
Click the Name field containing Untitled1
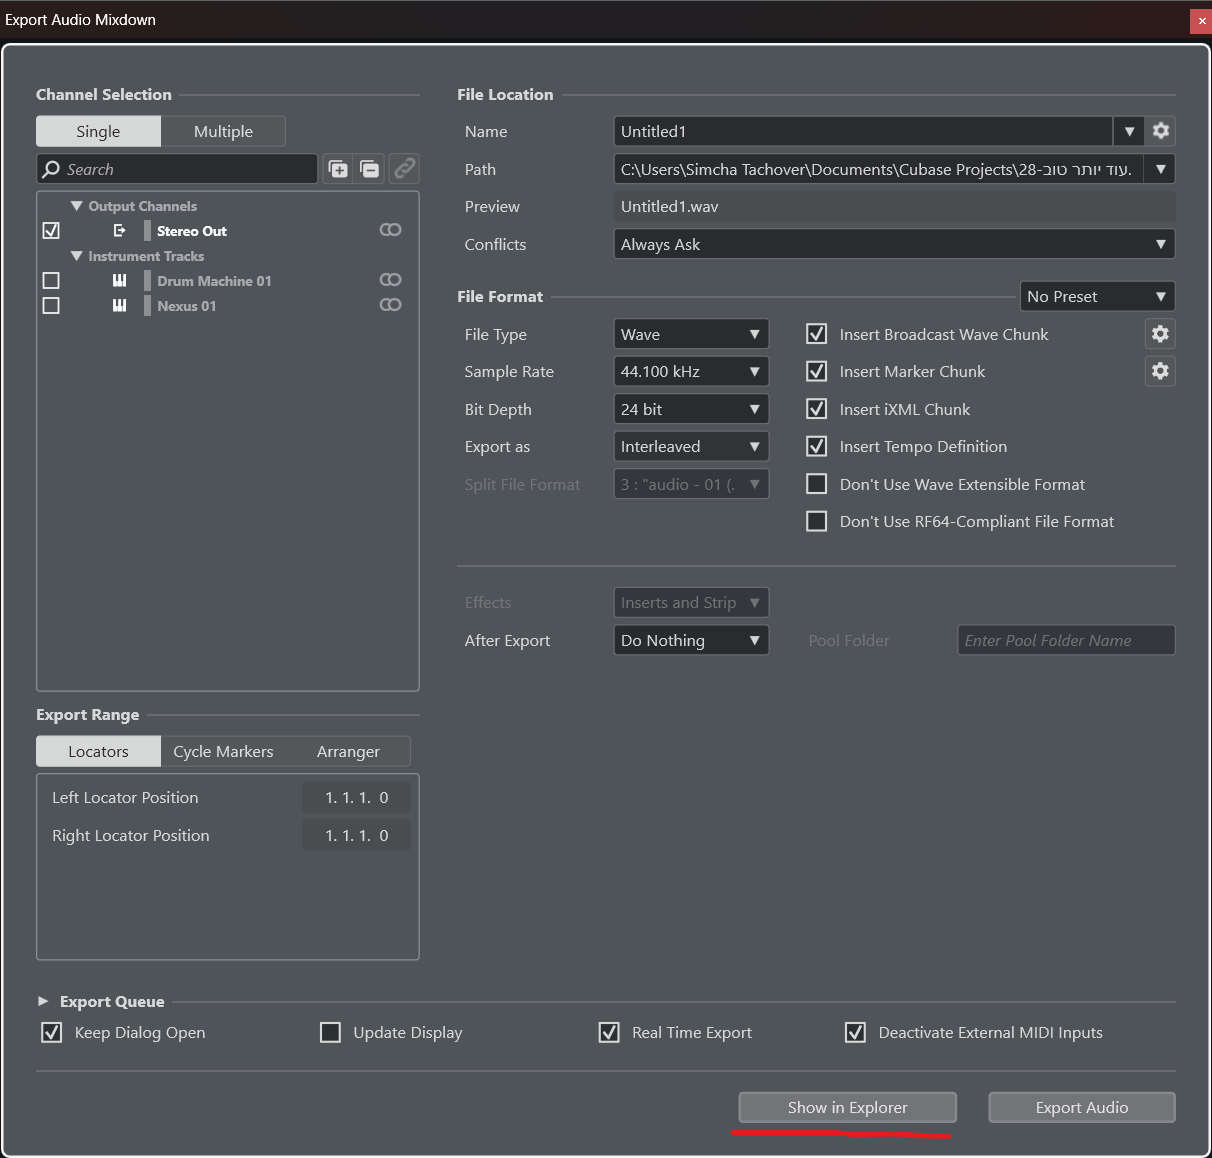point(863,131)
